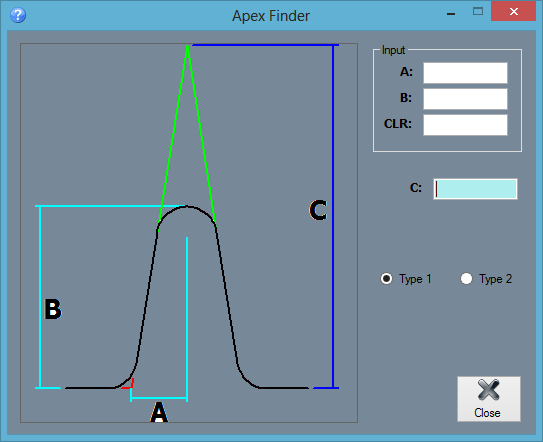This screenshot has height=442, width=543.
Task: Focus the CLR input field
Action: tap(465, 125)
